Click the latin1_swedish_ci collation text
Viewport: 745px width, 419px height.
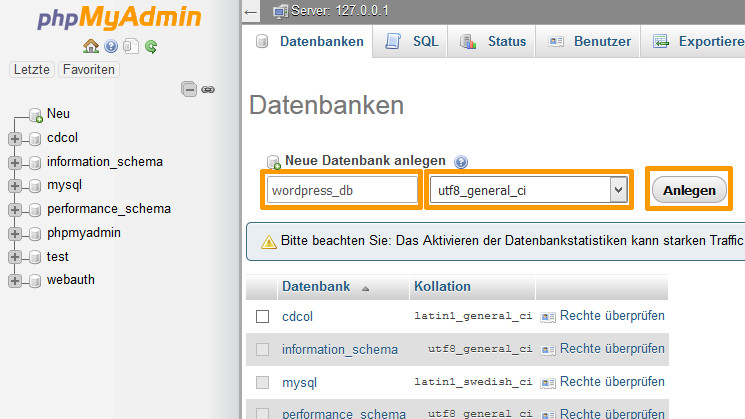pyautogui.click(x=473, y=382)
